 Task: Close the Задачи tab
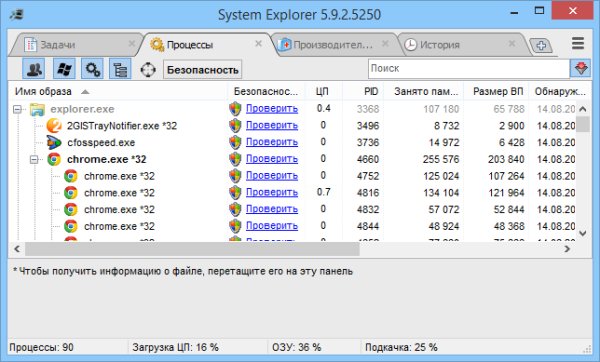(x=131, y=44)
